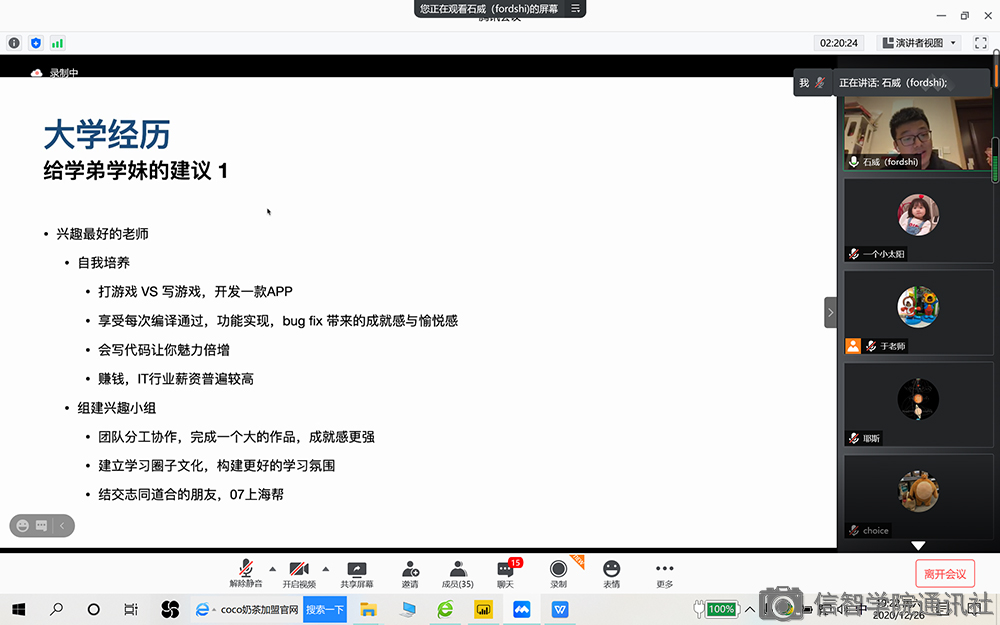
Task: Open 聊天 chat with unread badge
Action: pyautogui.click(x=506, y=574)
